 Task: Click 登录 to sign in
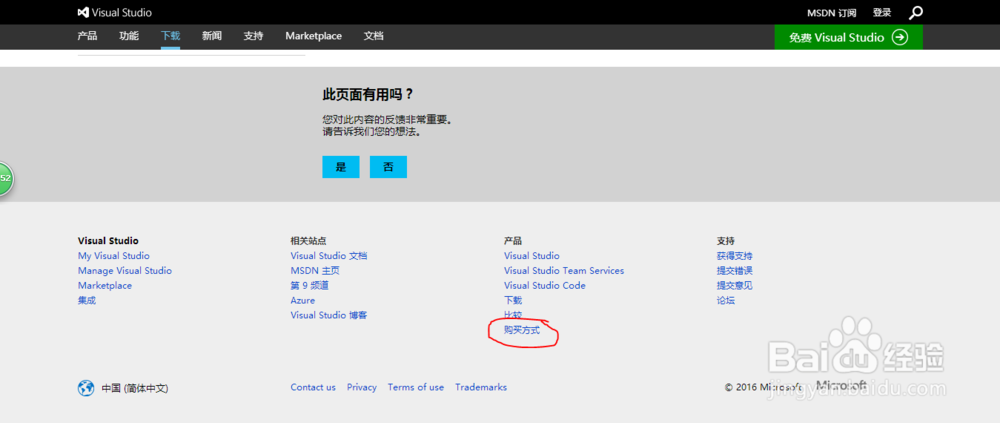tap(882, 13)
